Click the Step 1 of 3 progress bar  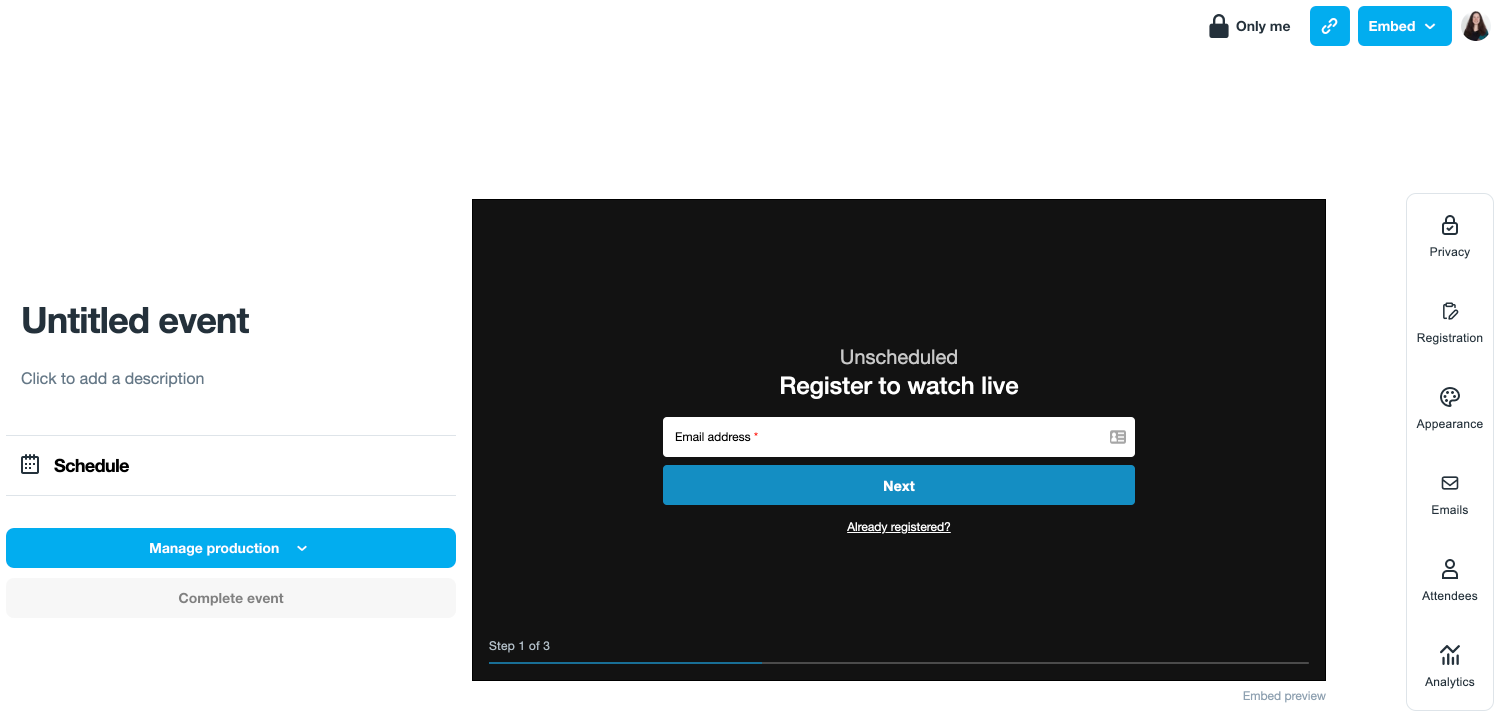898,662
